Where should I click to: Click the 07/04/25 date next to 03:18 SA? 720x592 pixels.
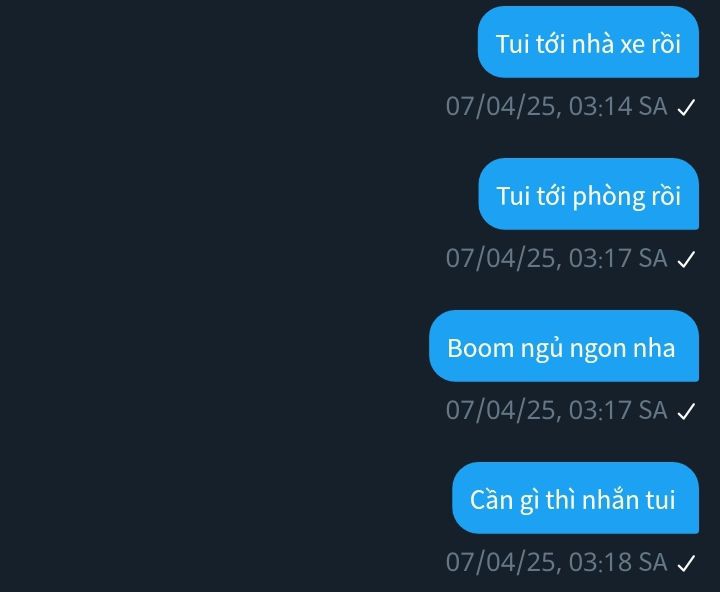click(x=501, y=562)
